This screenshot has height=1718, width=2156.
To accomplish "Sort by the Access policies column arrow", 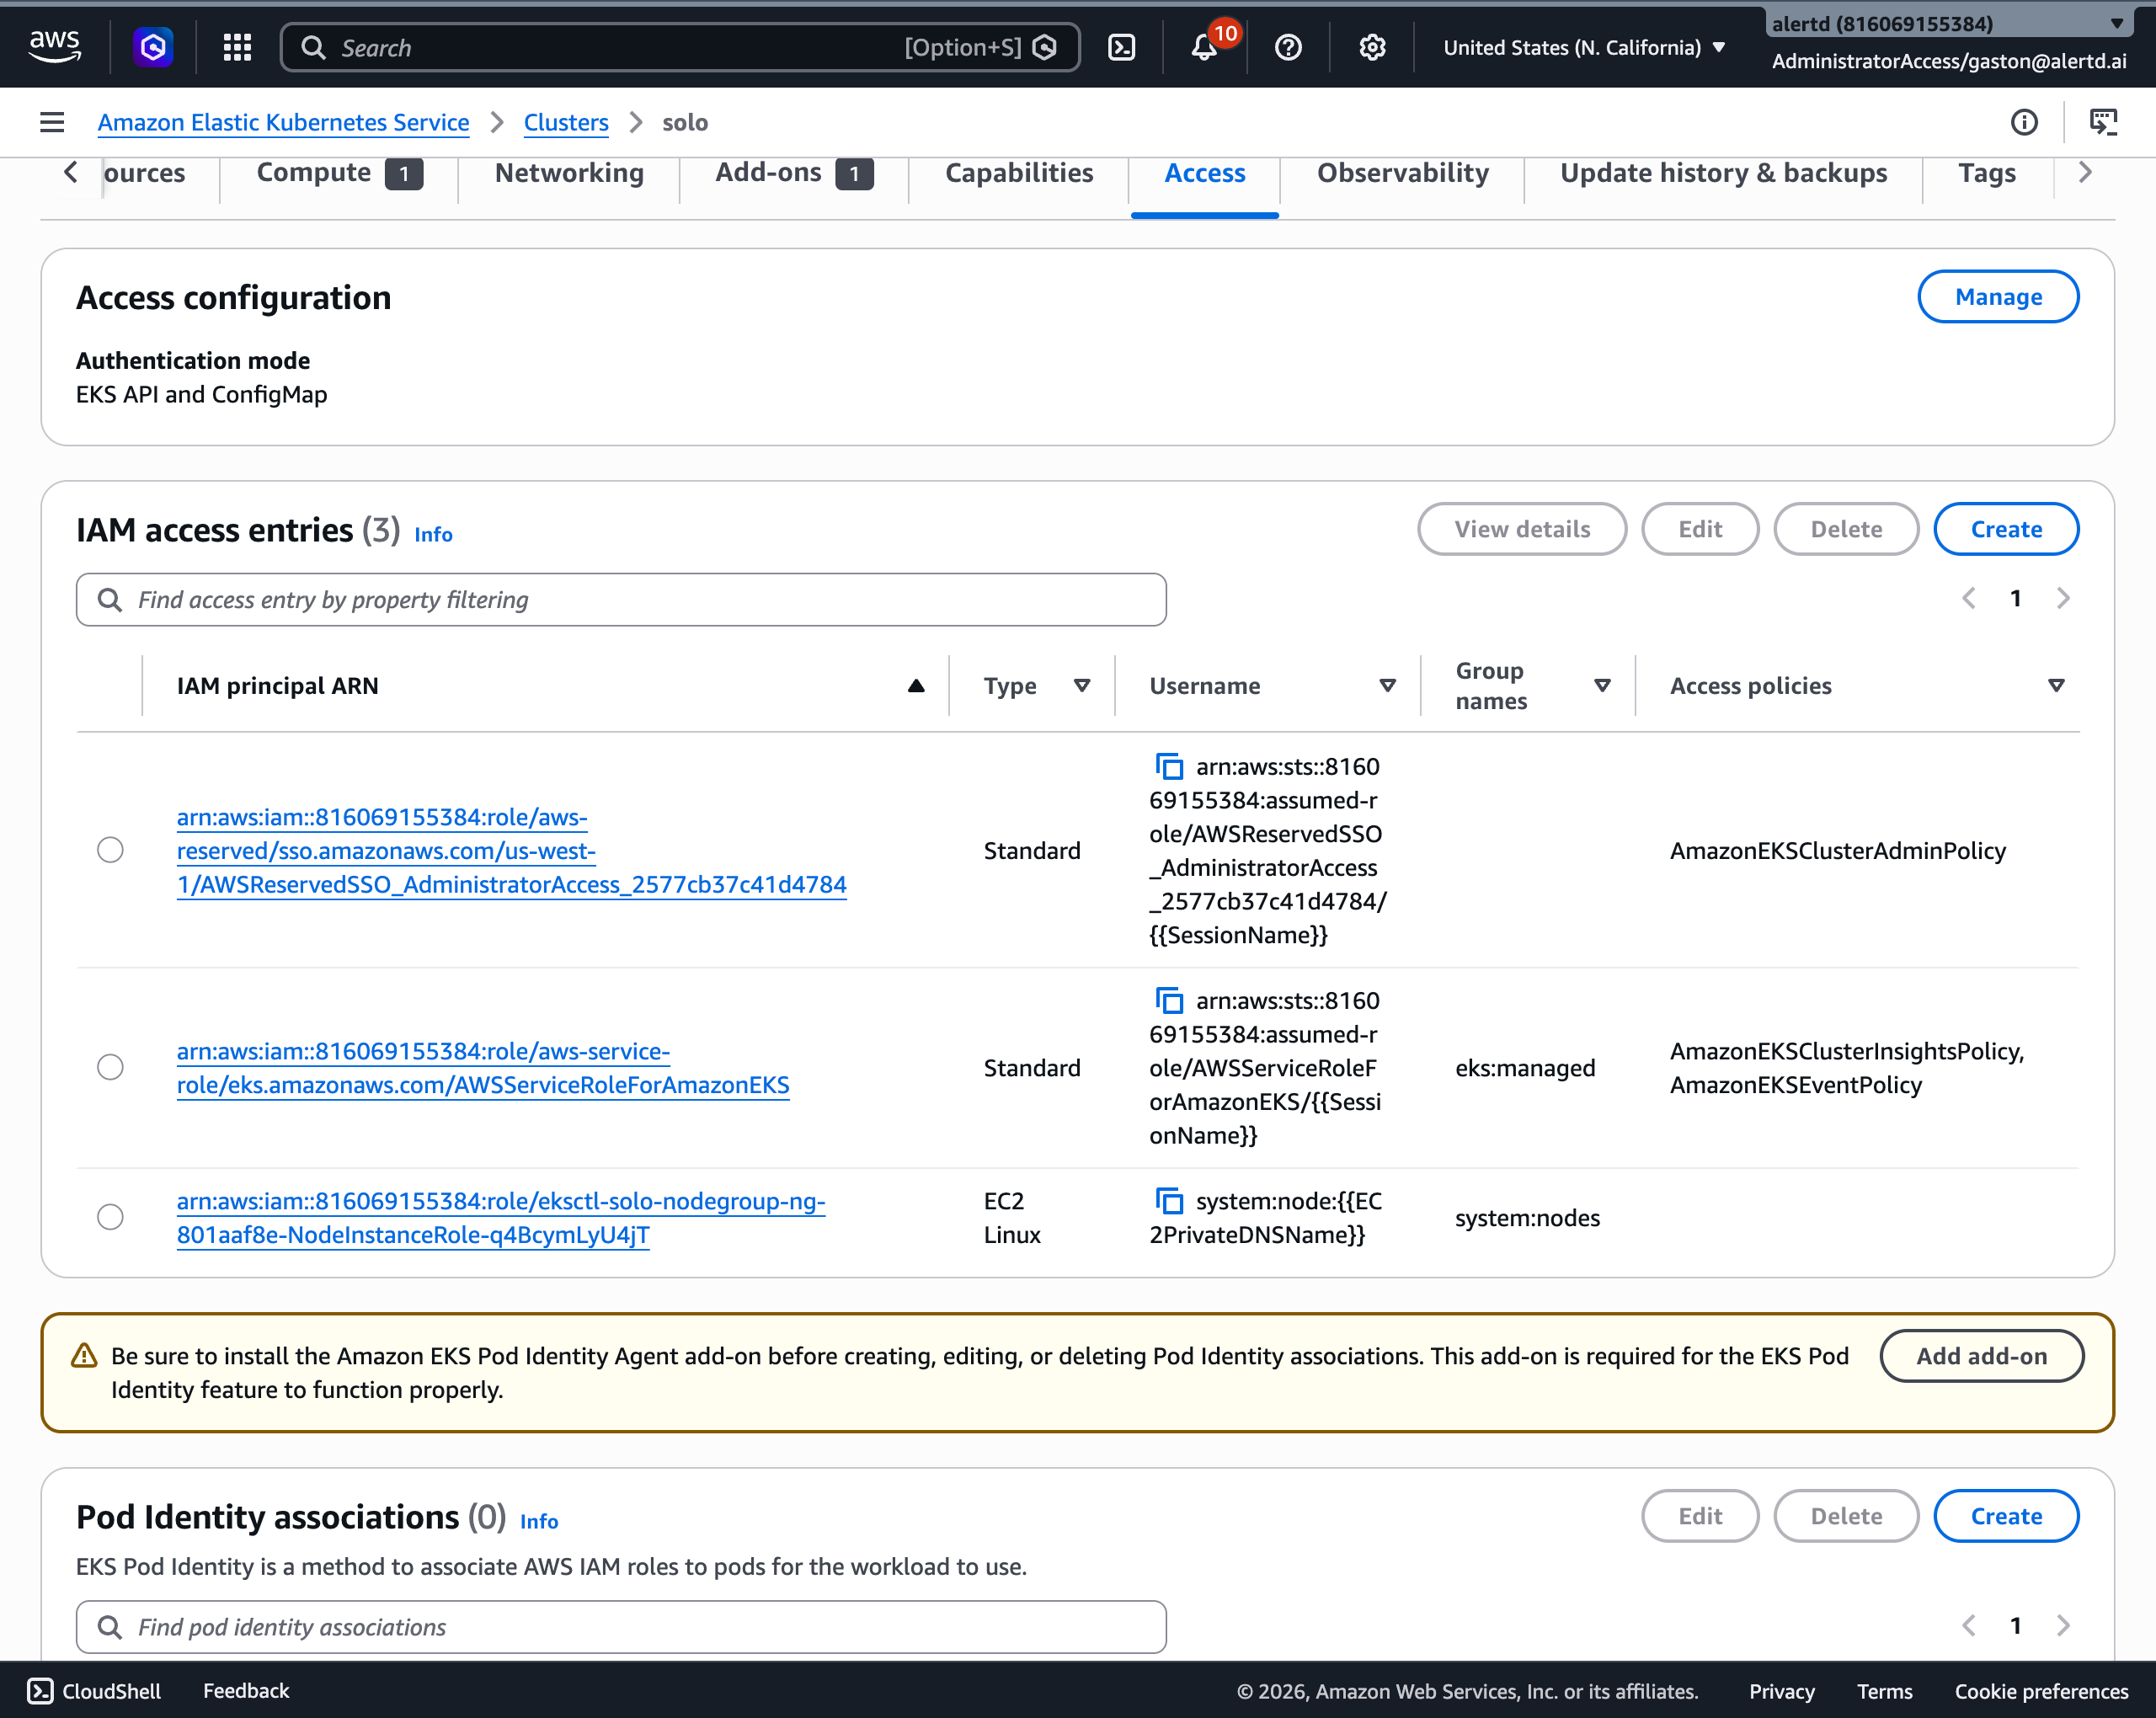I will (2057, 685).
